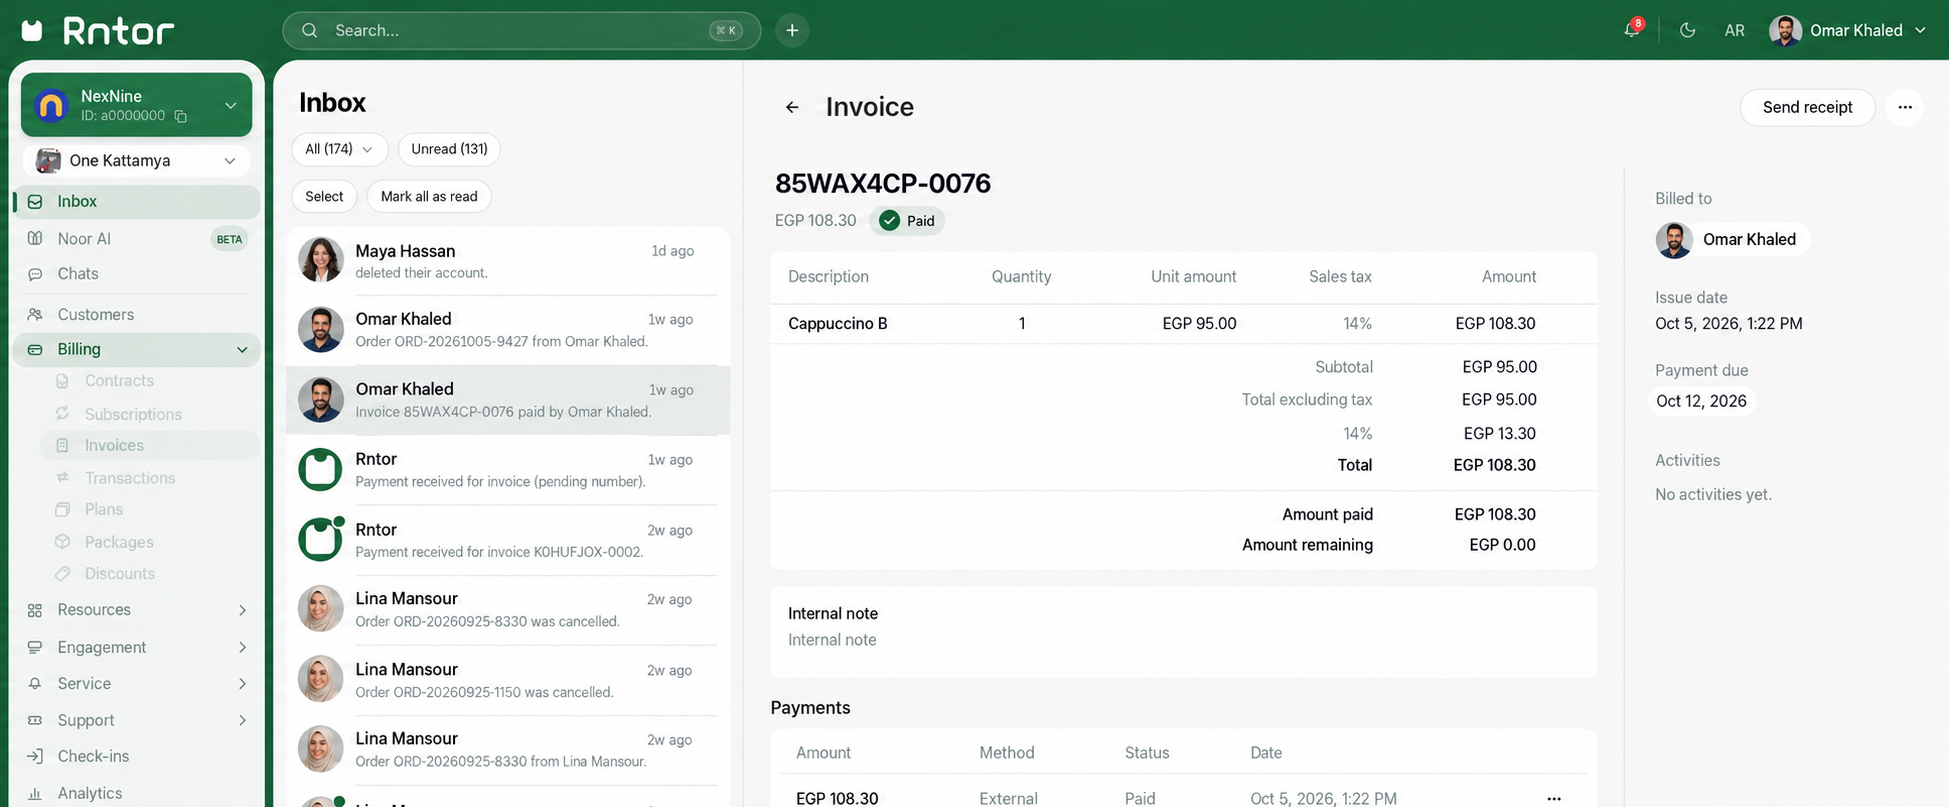
Task: Click the Paid status badge
Action: tap(907, 221)
